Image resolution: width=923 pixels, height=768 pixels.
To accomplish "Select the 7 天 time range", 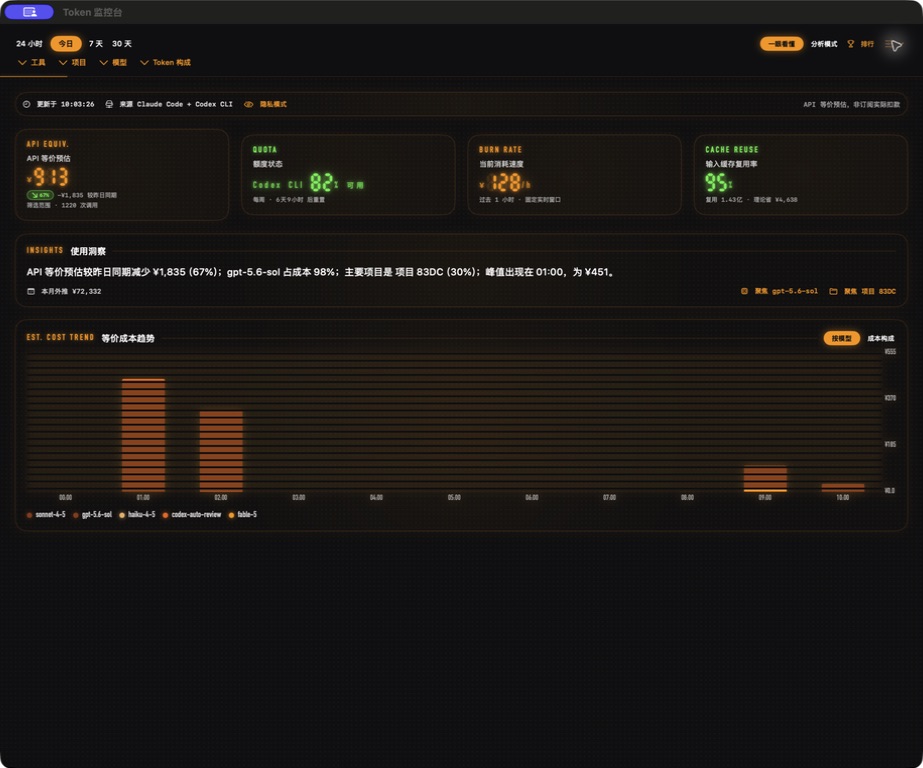I will point(95,44).
